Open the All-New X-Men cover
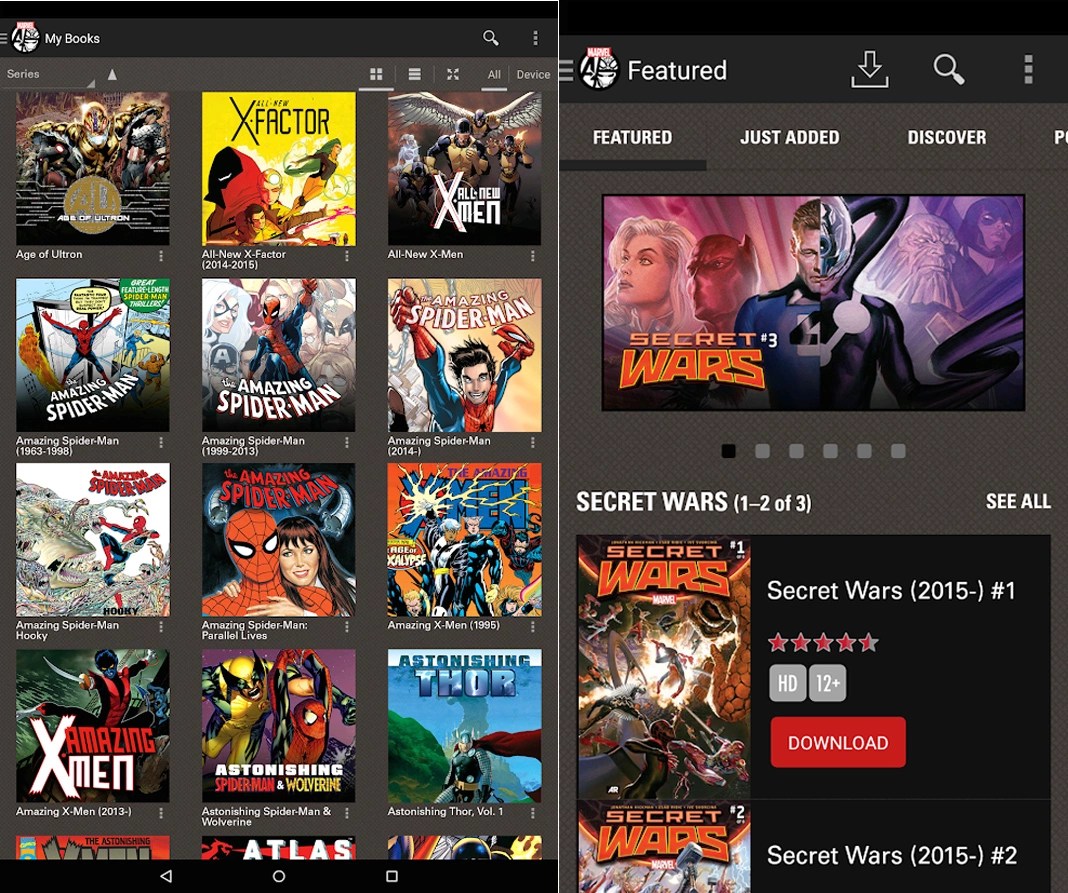Image resolution: width=1068 pixels, height=893 pixels. (465, 169)
